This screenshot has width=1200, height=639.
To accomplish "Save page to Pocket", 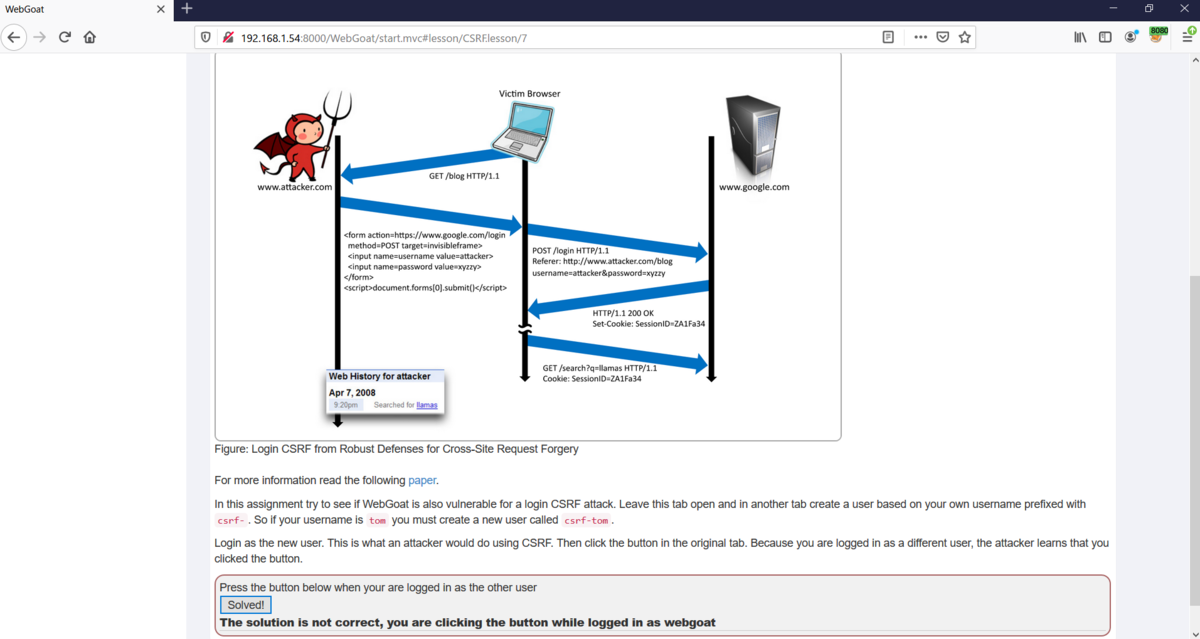I will point(943,37).
